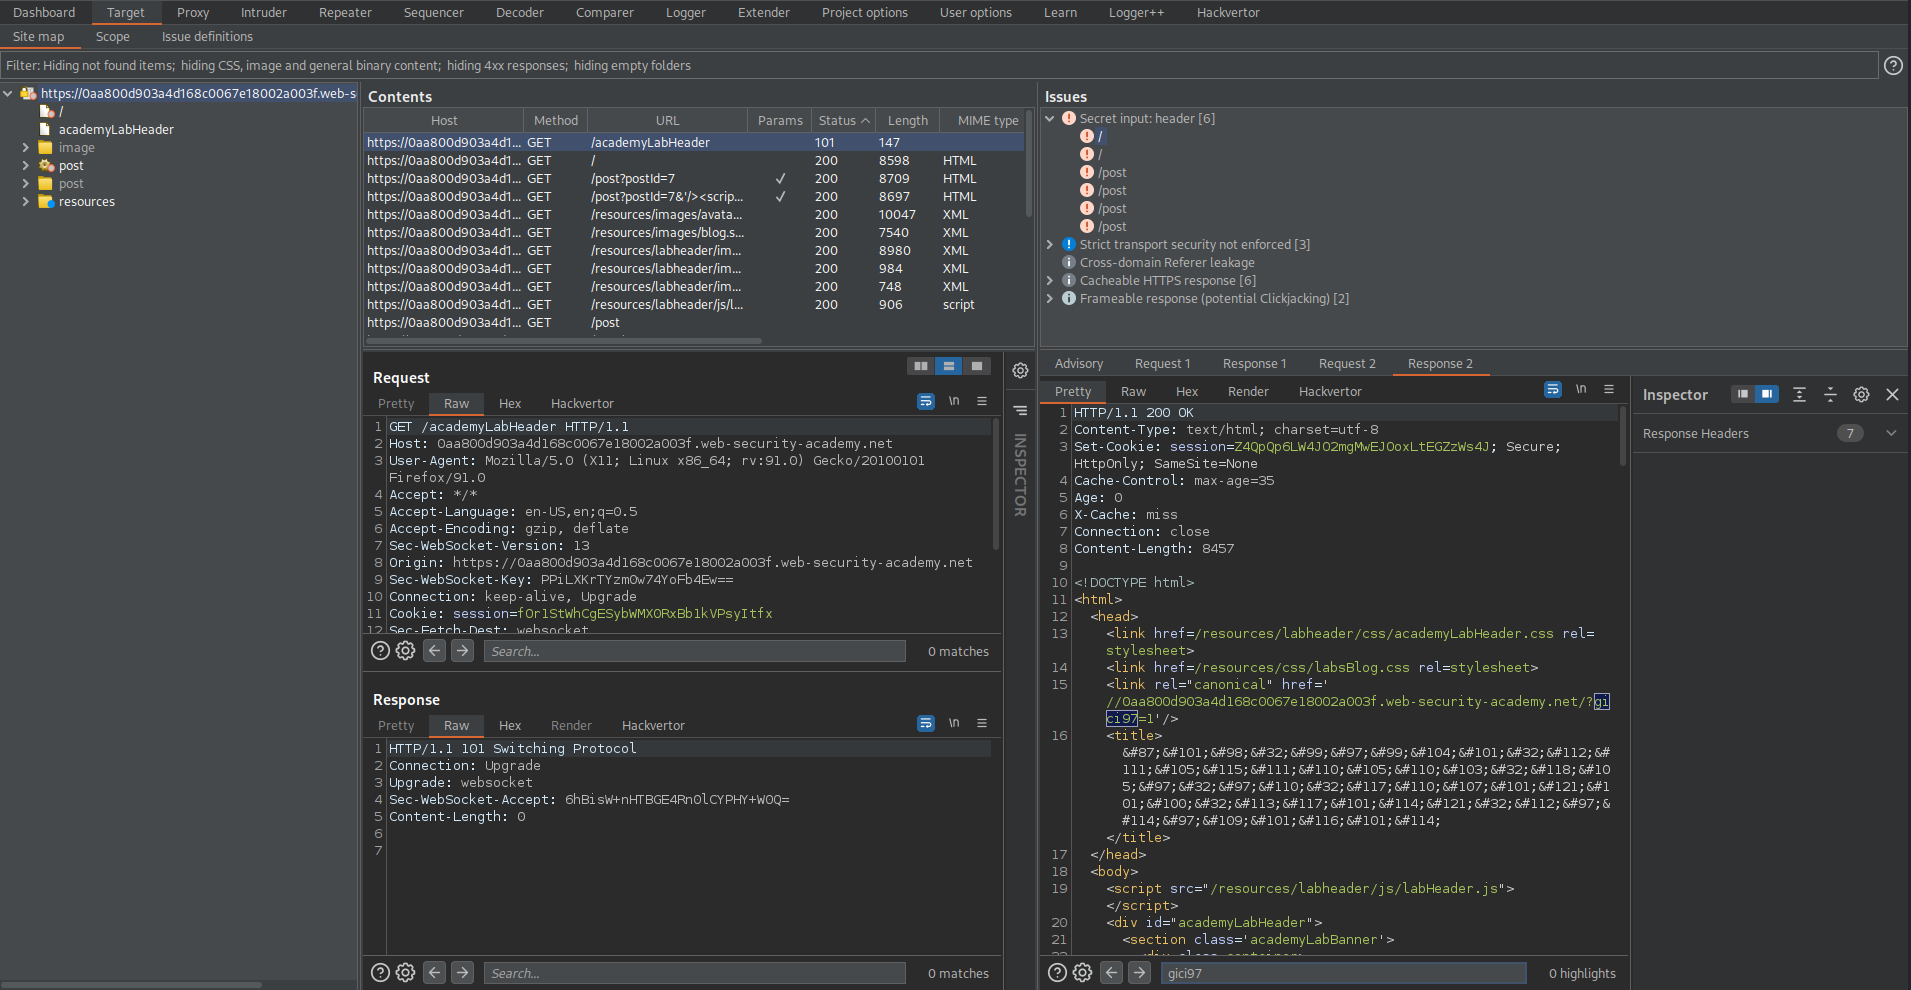
Task: Collapse the site map root host node
Action: 8,93
